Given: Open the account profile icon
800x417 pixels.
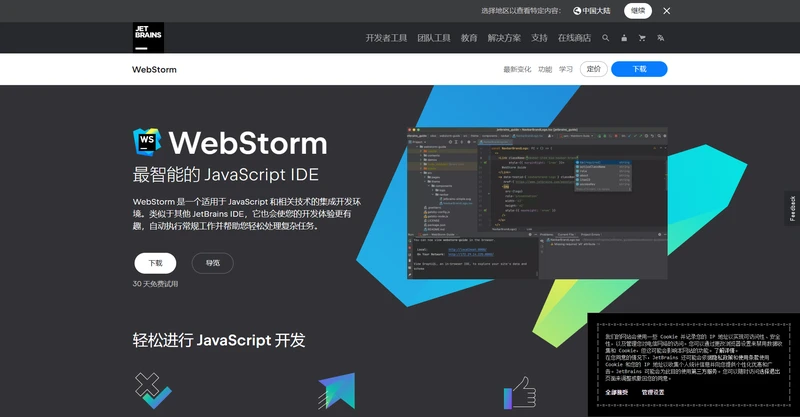Looking at the screenshot, I should click(x=624, y=38).
